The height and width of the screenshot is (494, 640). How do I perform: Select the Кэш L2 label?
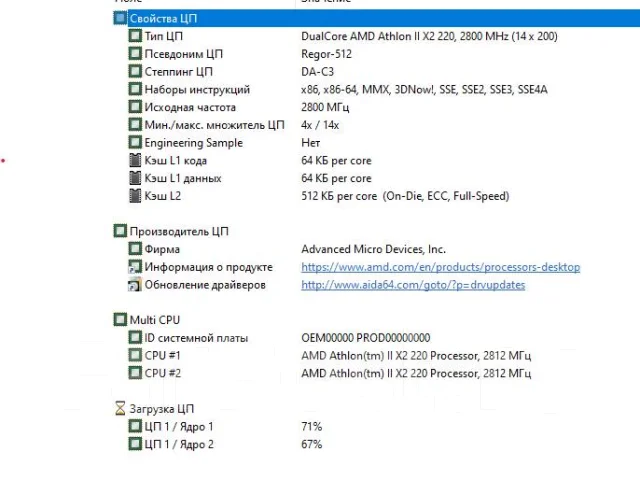(x=162, y=196)
